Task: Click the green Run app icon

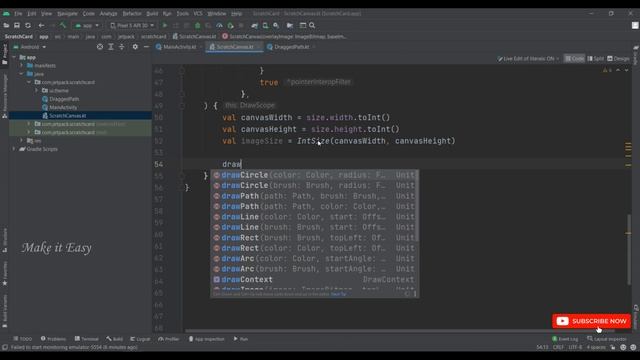Action: pos(165,25)
